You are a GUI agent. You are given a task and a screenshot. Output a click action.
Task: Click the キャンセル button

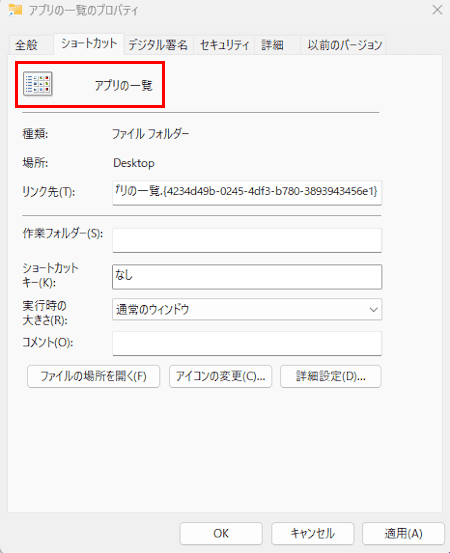(x=312, y=533)
